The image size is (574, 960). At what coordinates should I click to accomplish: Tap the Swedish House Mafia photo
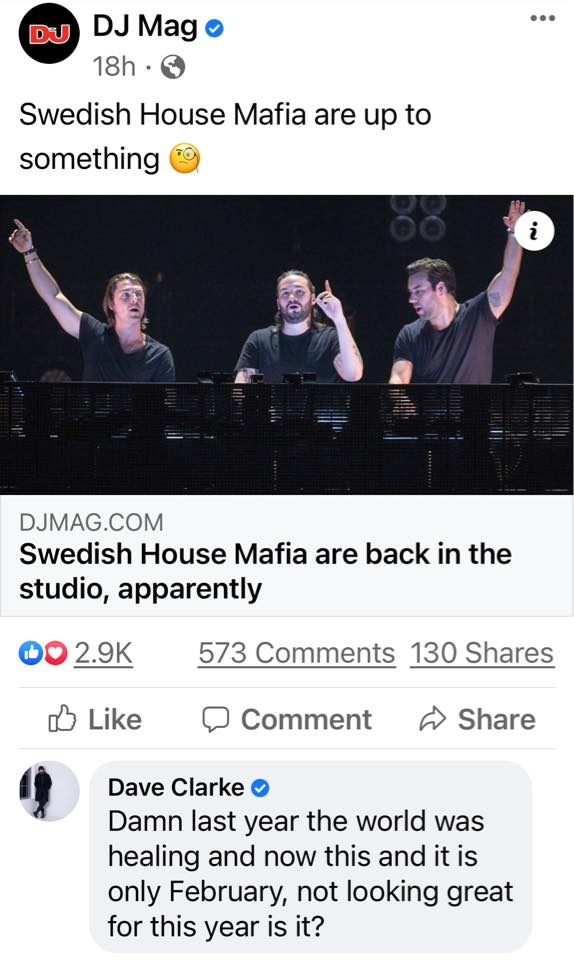coord(286,344)
